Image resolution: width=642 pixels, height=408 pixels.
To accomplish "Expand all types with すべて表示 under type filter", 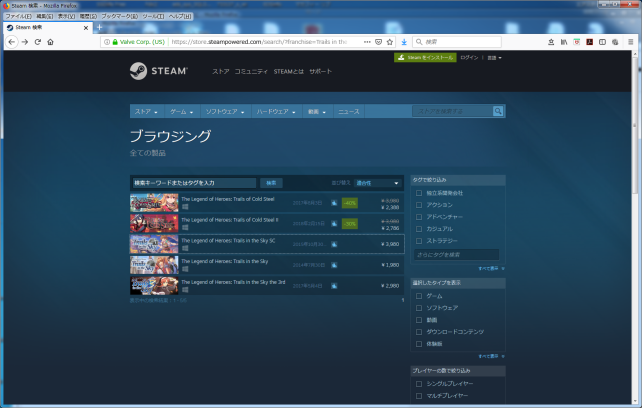I will pos(491,356).
